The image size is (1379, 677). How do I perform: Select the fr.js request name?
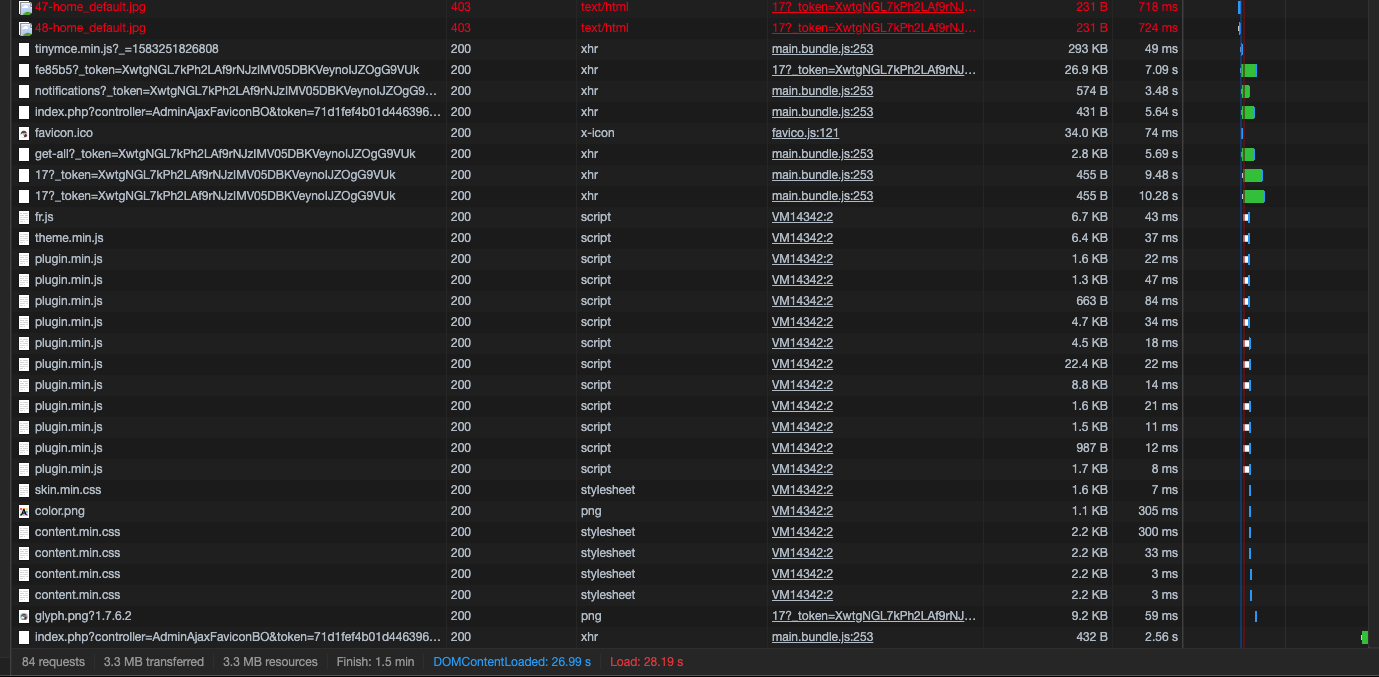tap(44, 217)
